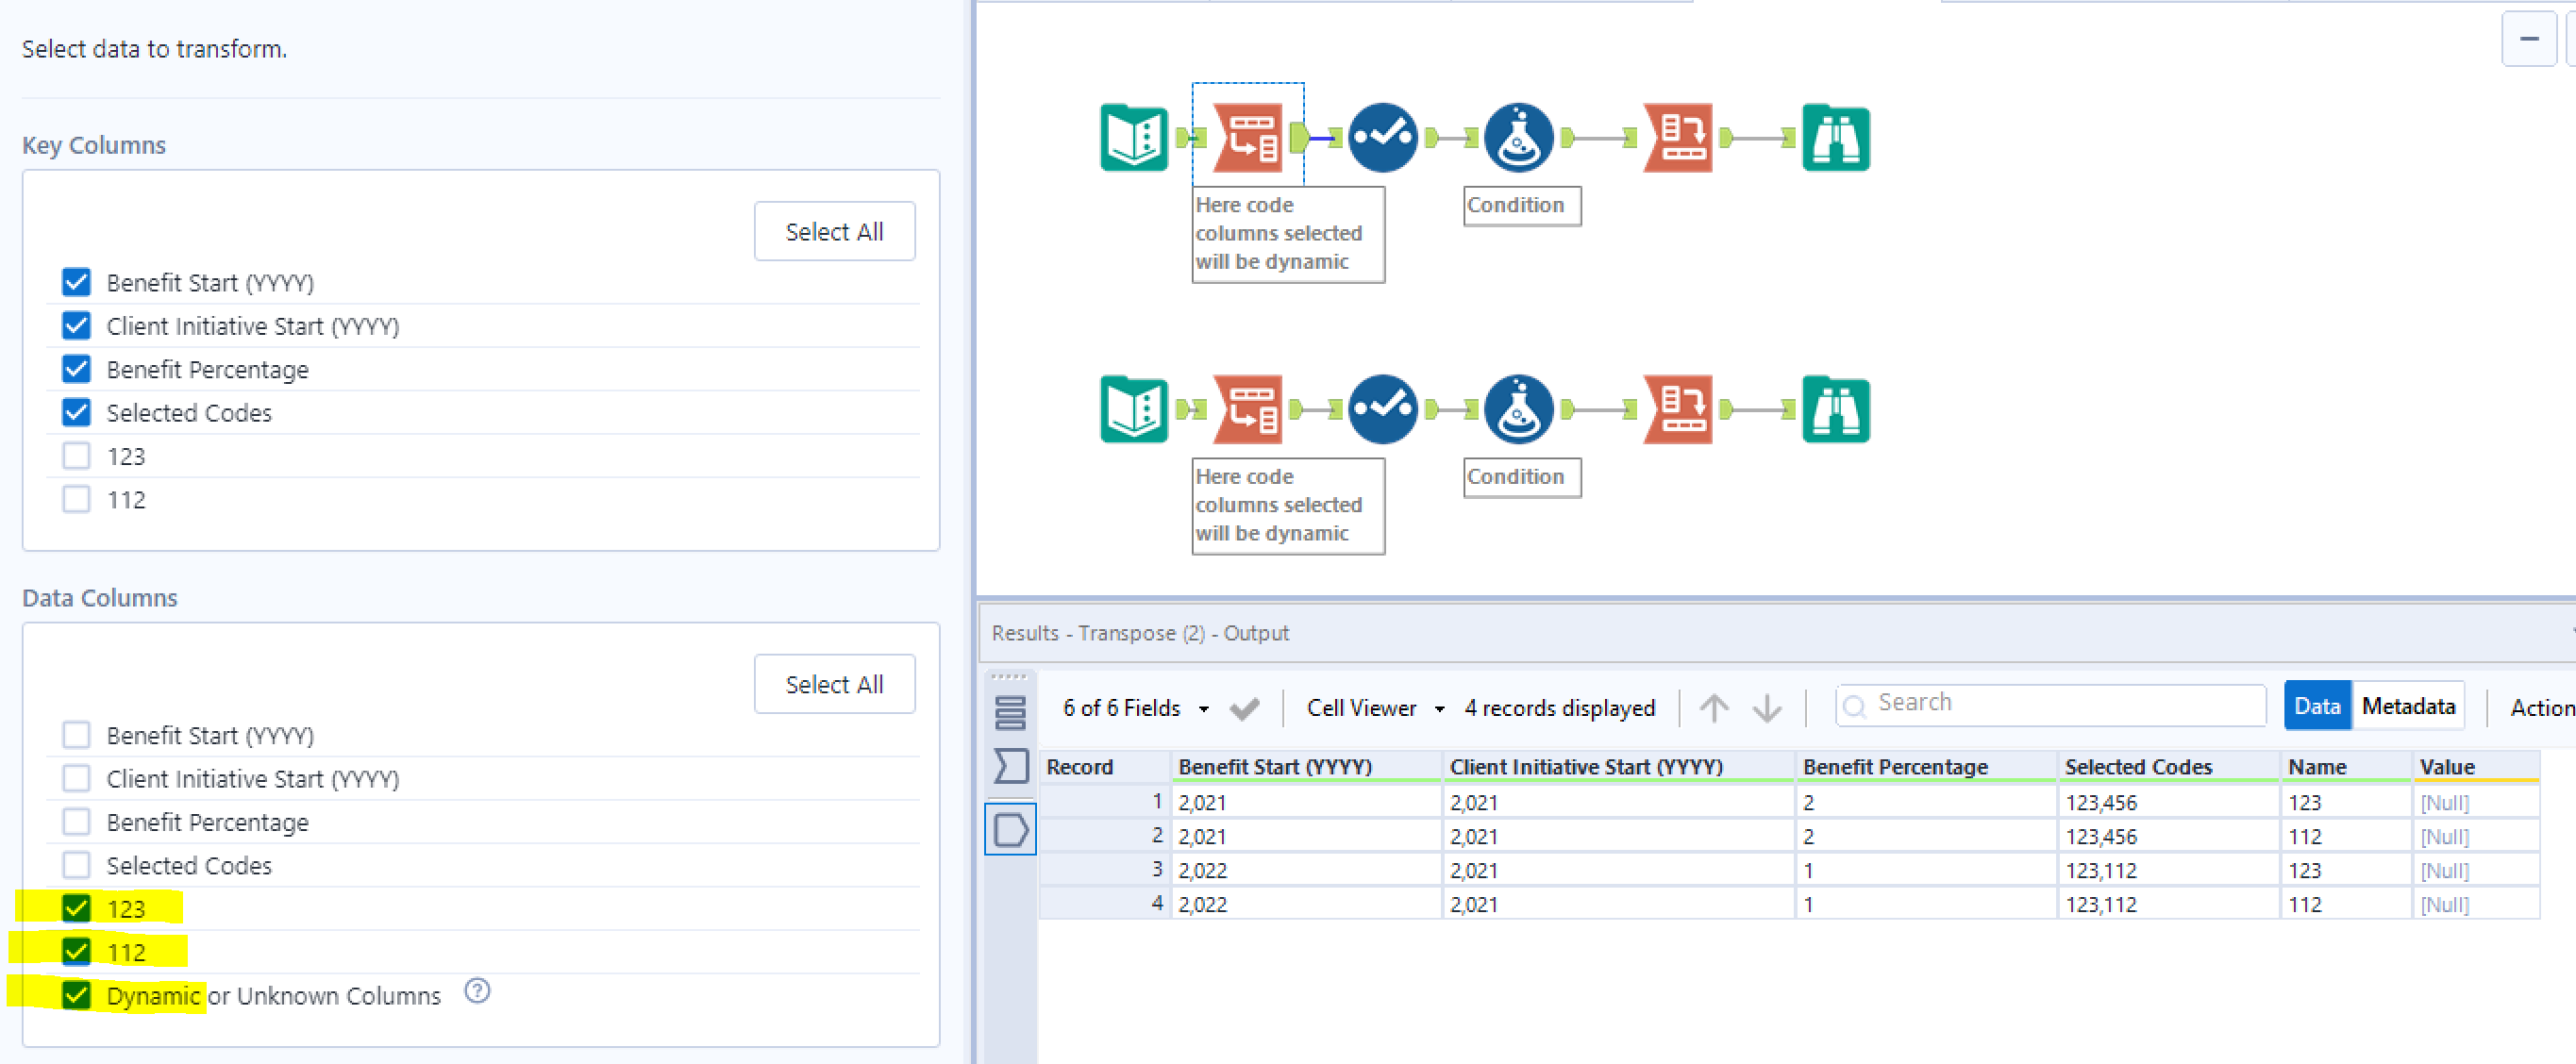Viewport: 2576px width, 1064px height.
Task: Open the 6 of 6 Fields dropdown
Action: (x=1135, y=707)
